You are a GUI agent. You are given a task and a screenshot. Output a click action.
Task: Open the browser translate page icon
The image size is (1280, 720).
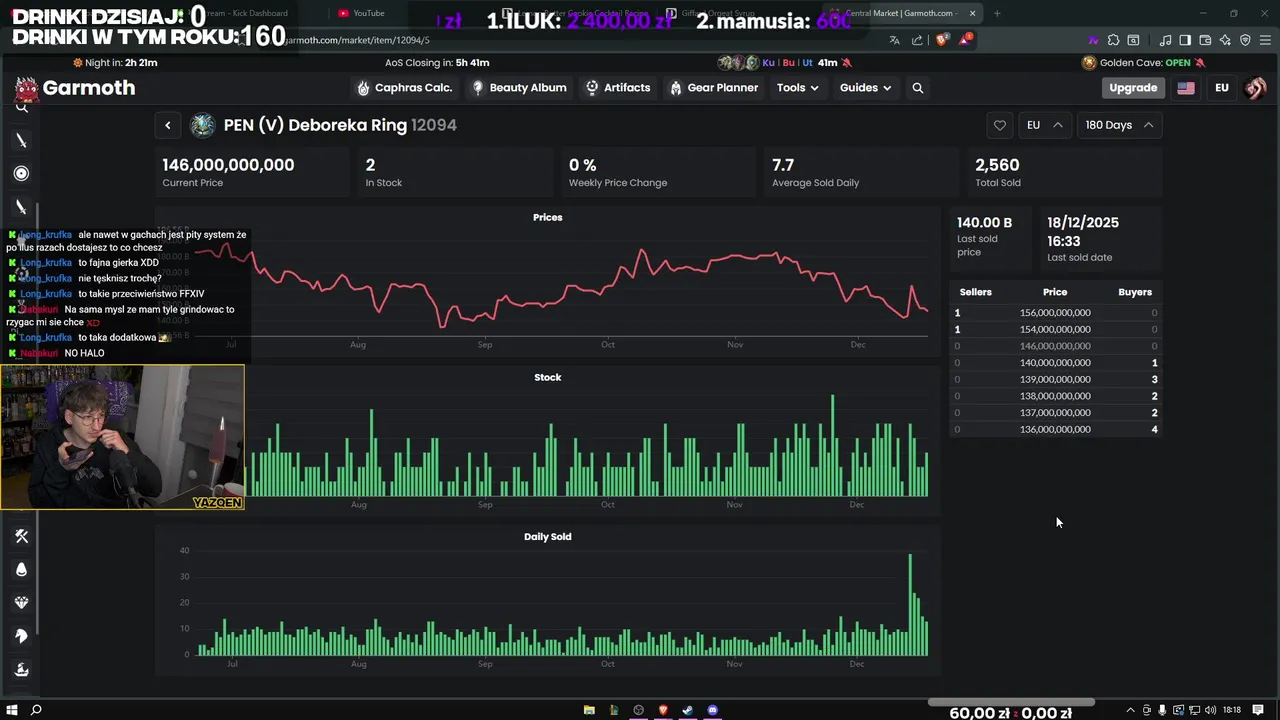click(894, 40)
